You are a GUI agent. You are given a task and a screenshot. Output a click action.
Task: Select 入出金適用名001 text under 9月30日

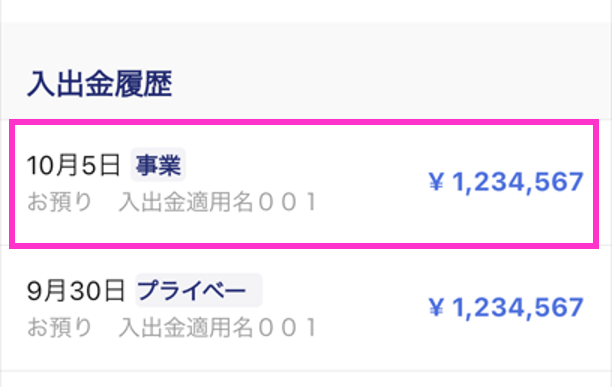click(x=217, y=327)
